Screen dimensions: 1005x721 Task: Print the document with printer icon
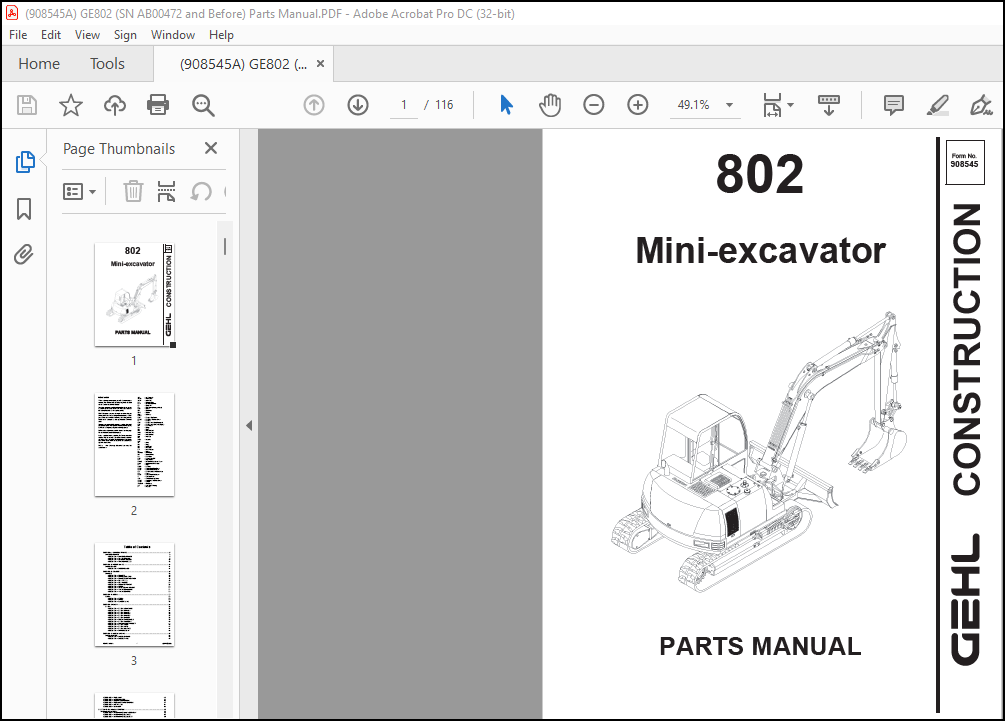click(158, 105)
